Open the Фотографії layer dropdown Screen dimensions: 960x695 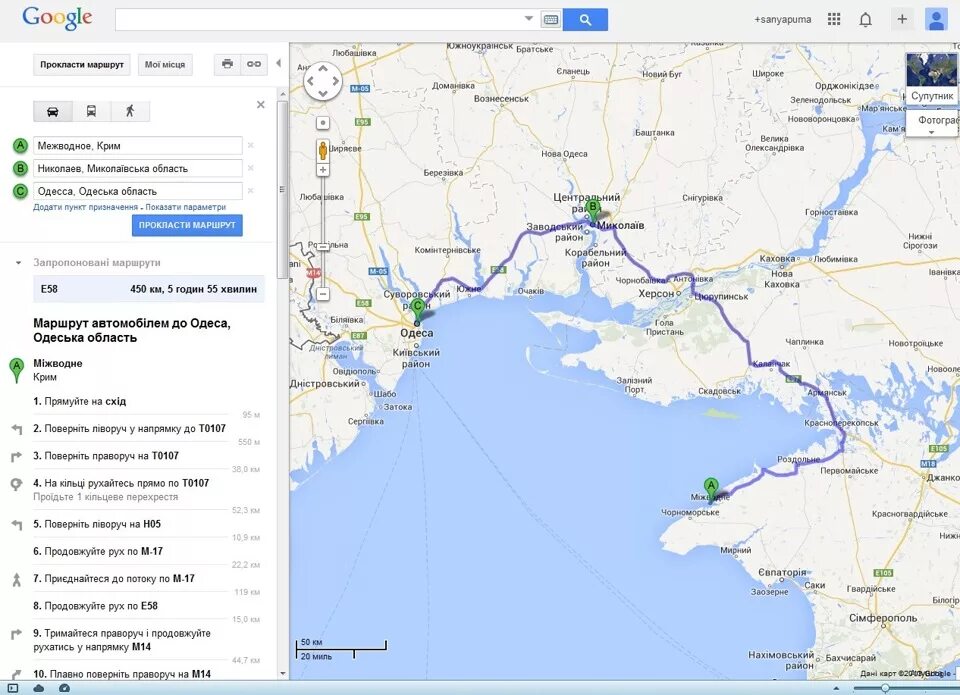(932, 124)
